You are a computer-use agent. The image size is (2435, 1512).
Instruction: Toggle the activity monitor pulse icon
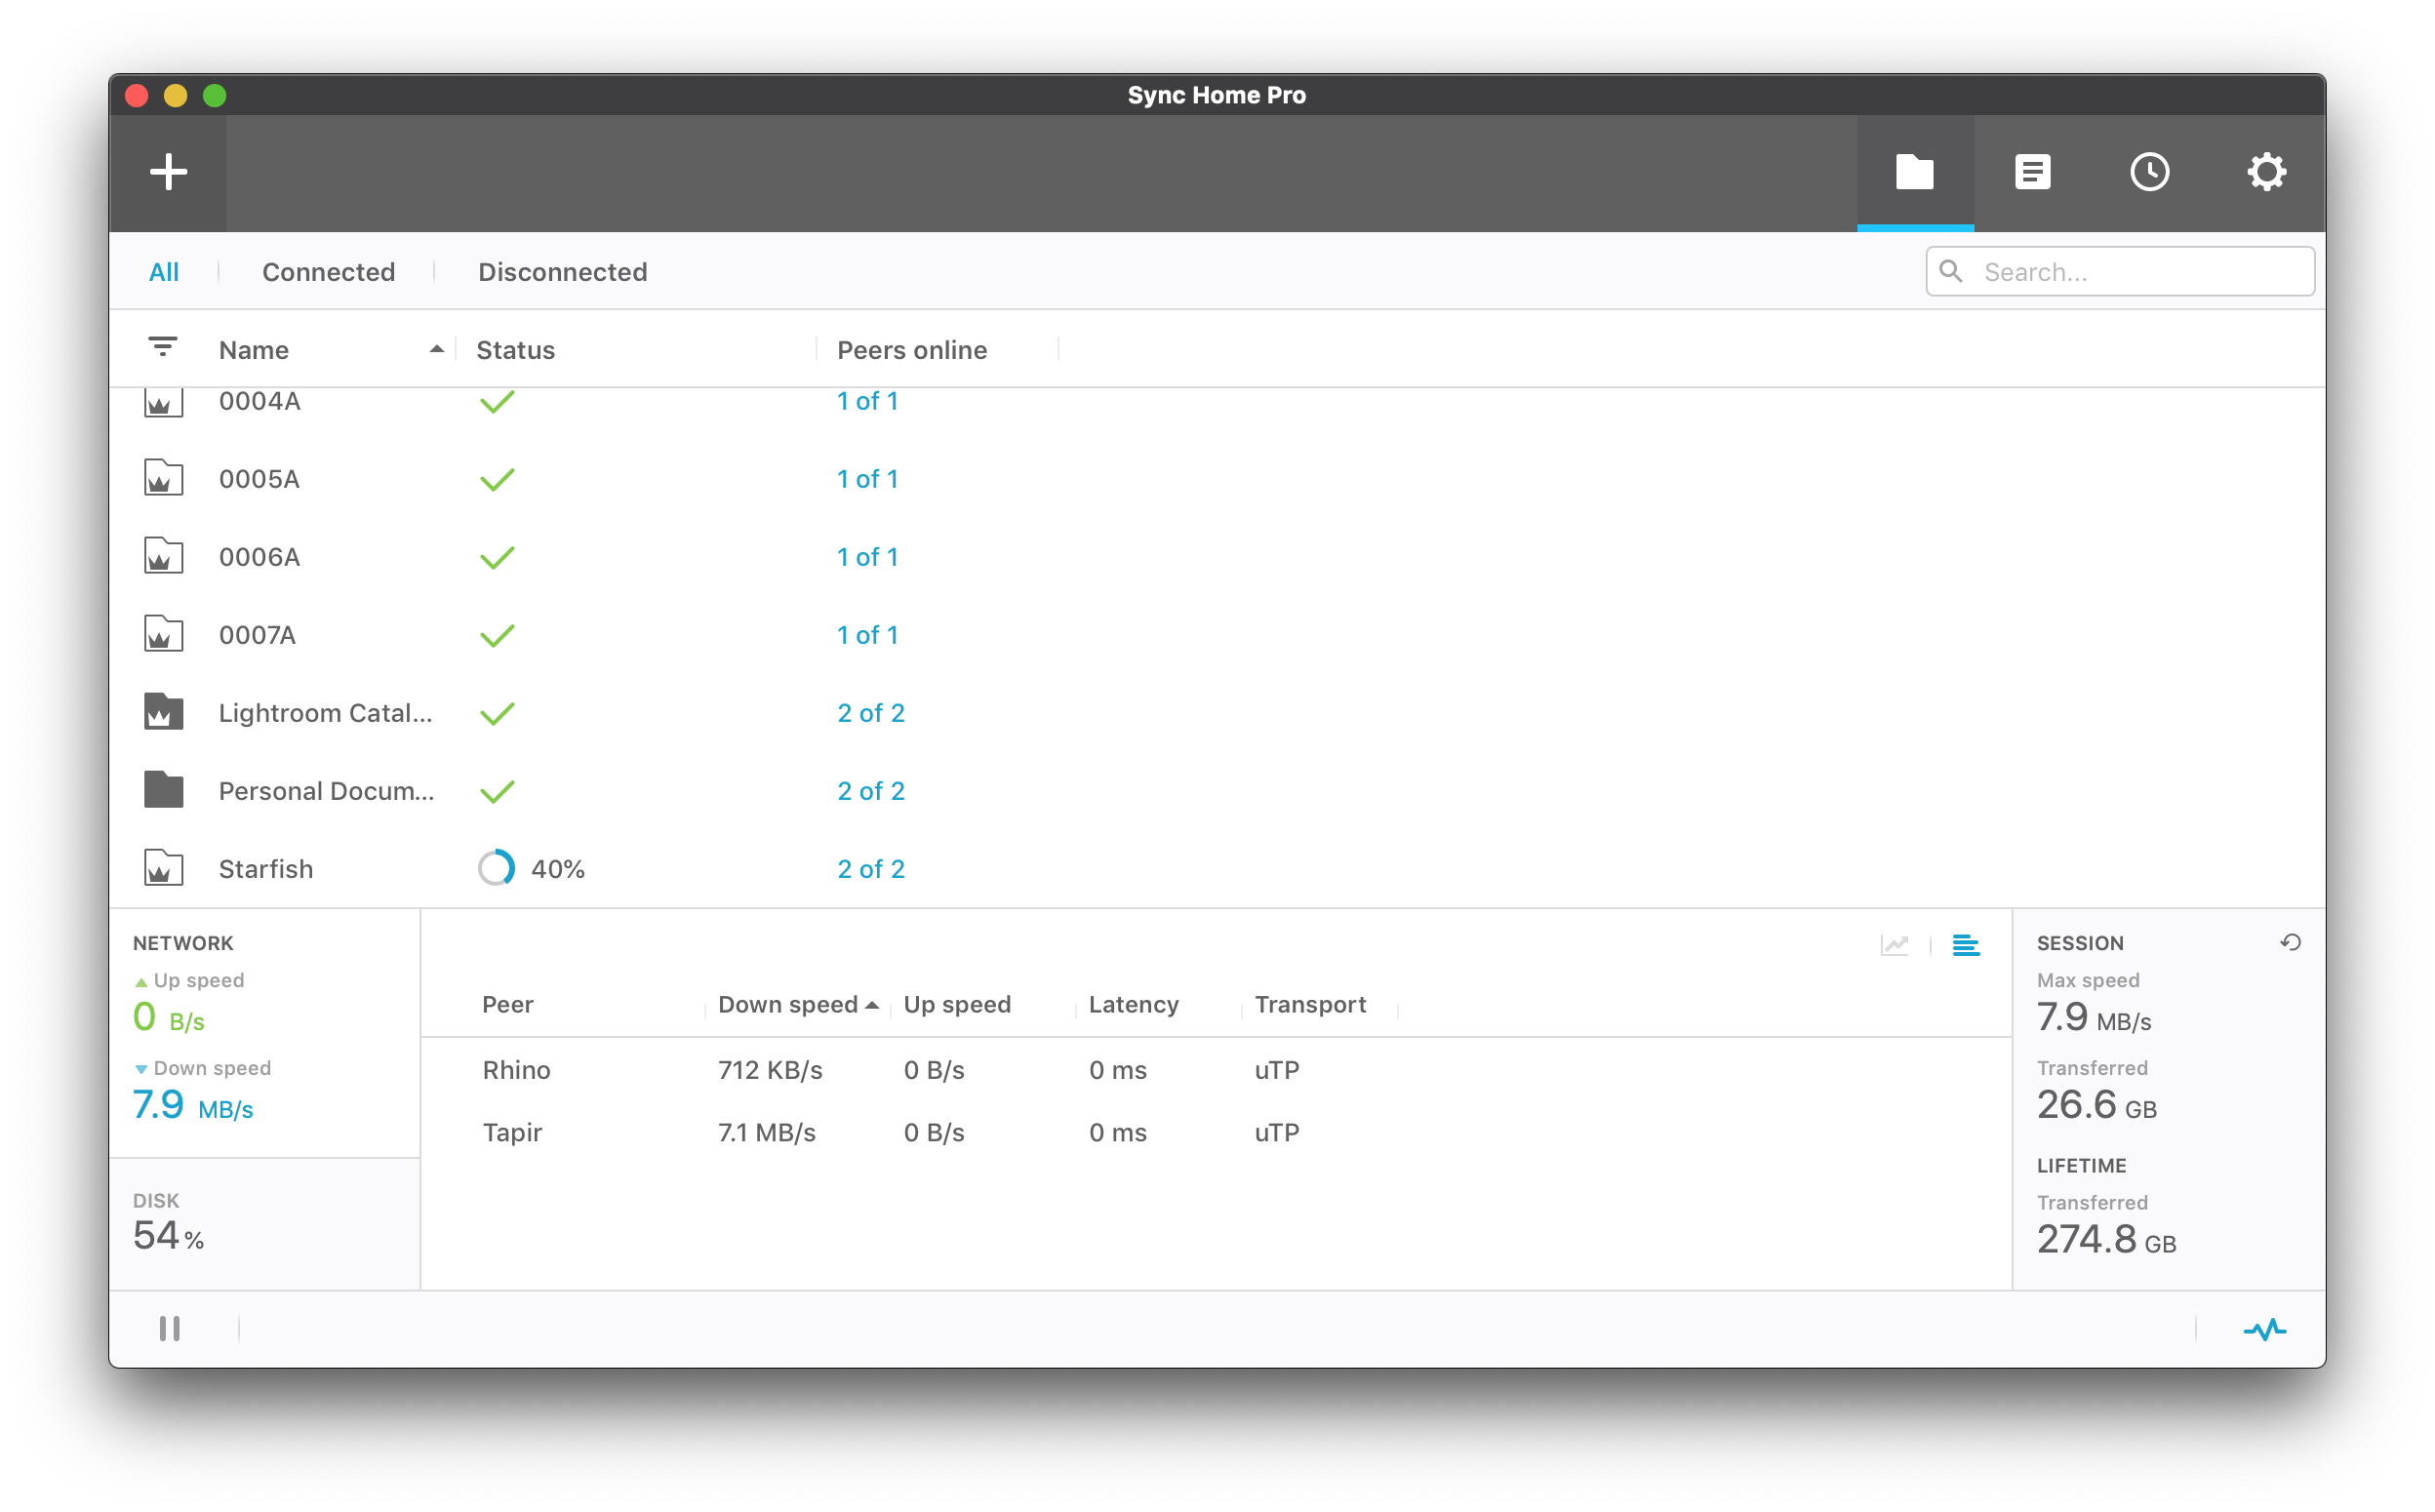(x=2265, y=1330)
